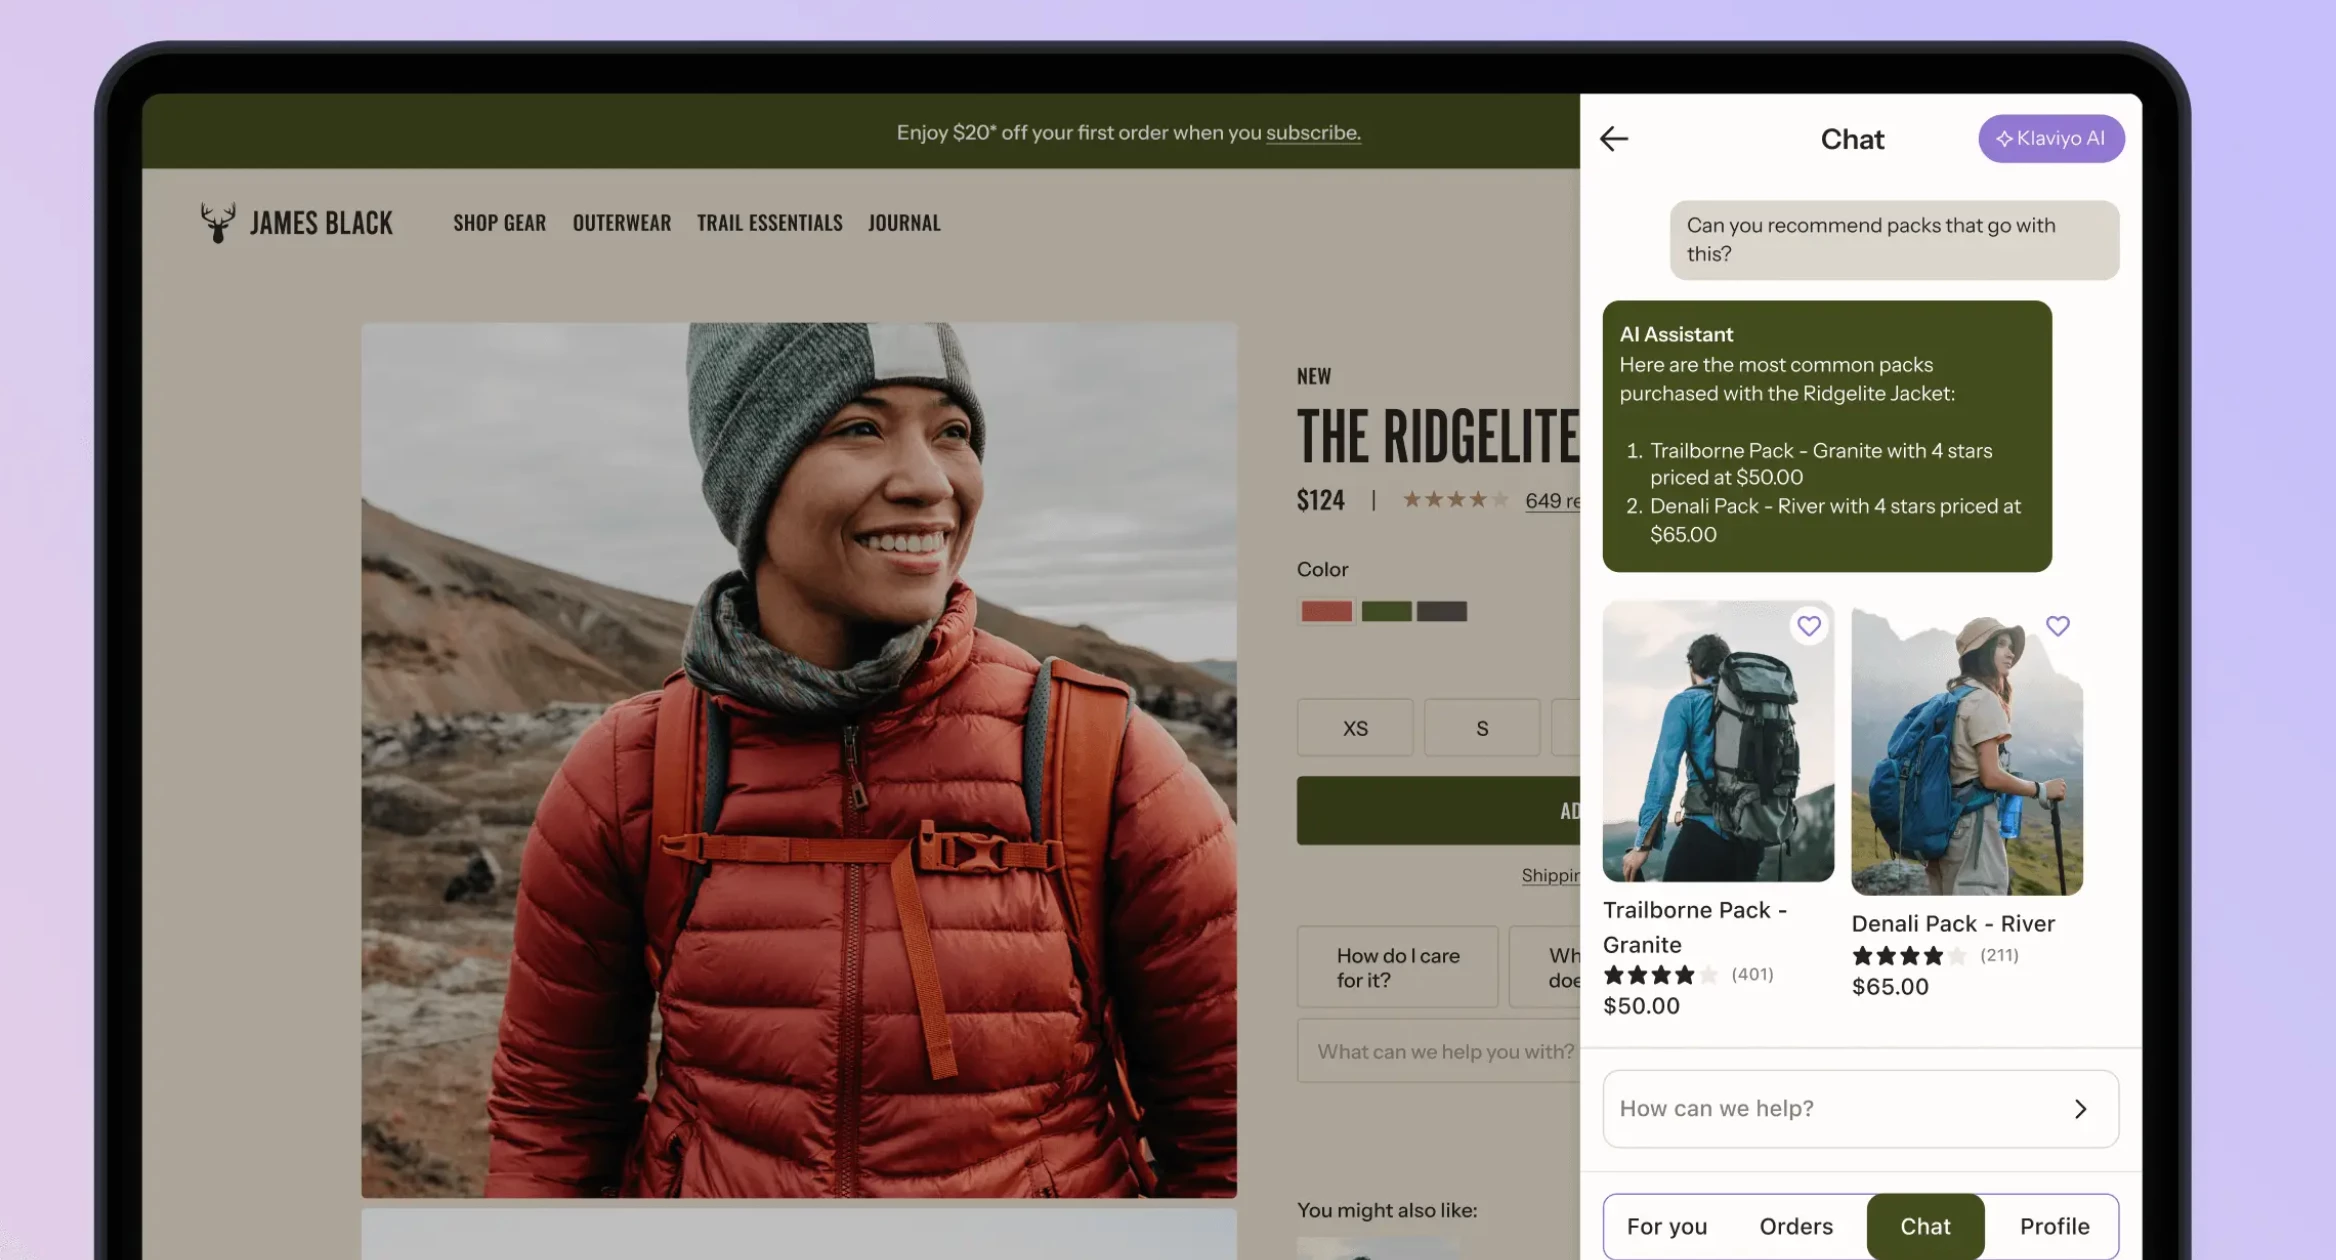Select the S size option
The image size is (2336, 1260).
click(x=1481, y=728)
